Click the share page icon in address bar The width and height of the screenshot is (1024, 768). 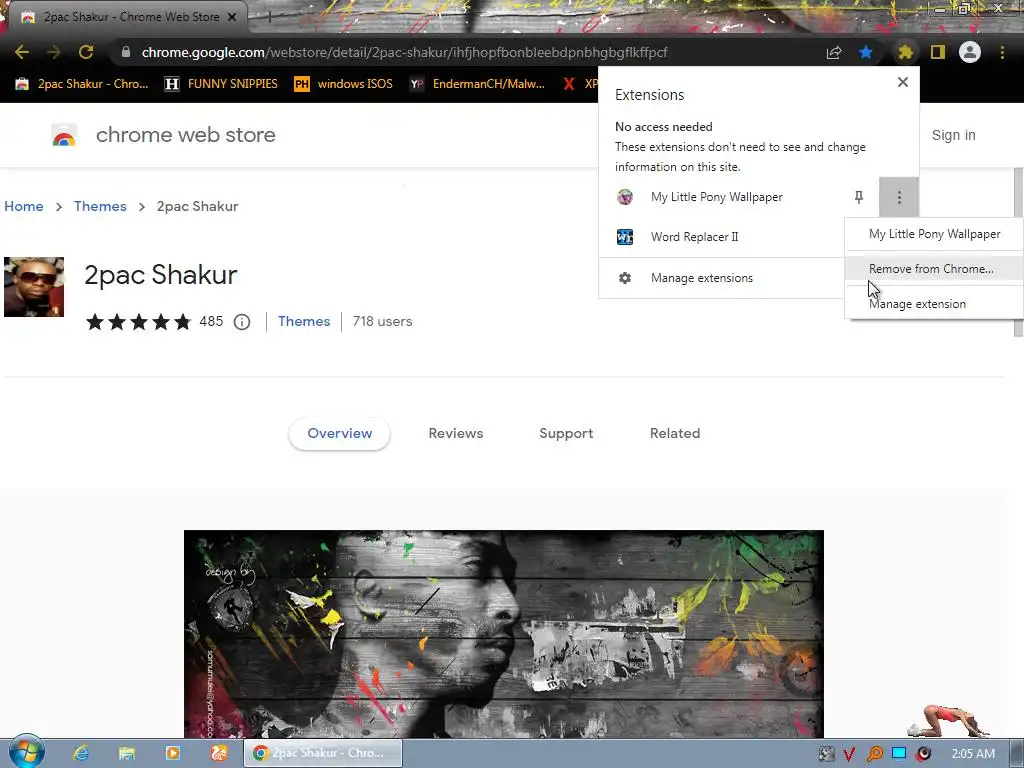pyautogui.click(x=834, y=53)
